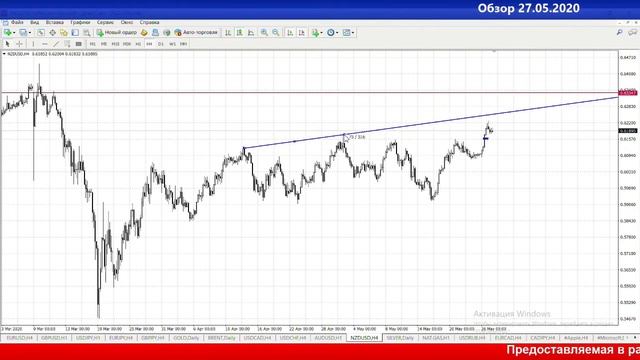Open the New Chart toolbar icon
The image size is (640, 360).
(7, 33)
